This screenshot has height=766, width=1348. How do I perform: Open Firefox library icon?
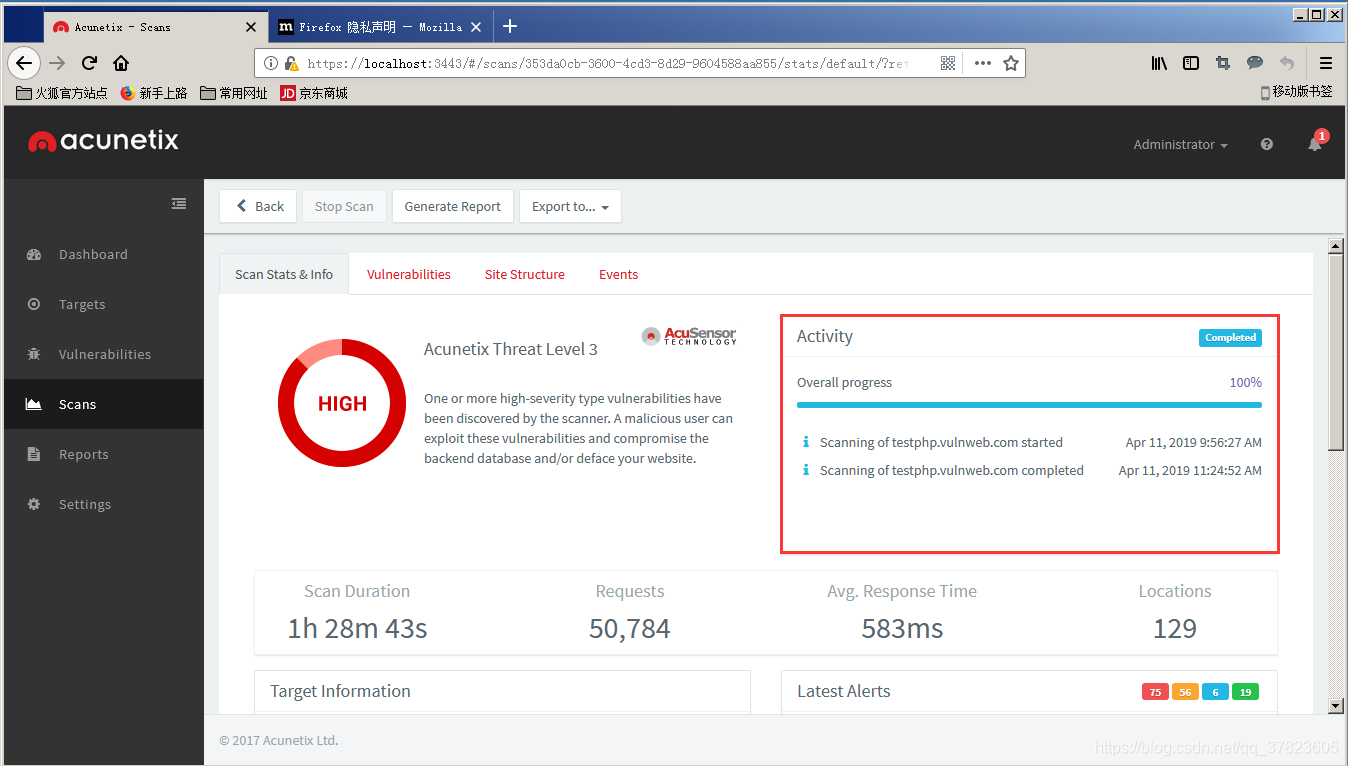(x=1159, y=63)
